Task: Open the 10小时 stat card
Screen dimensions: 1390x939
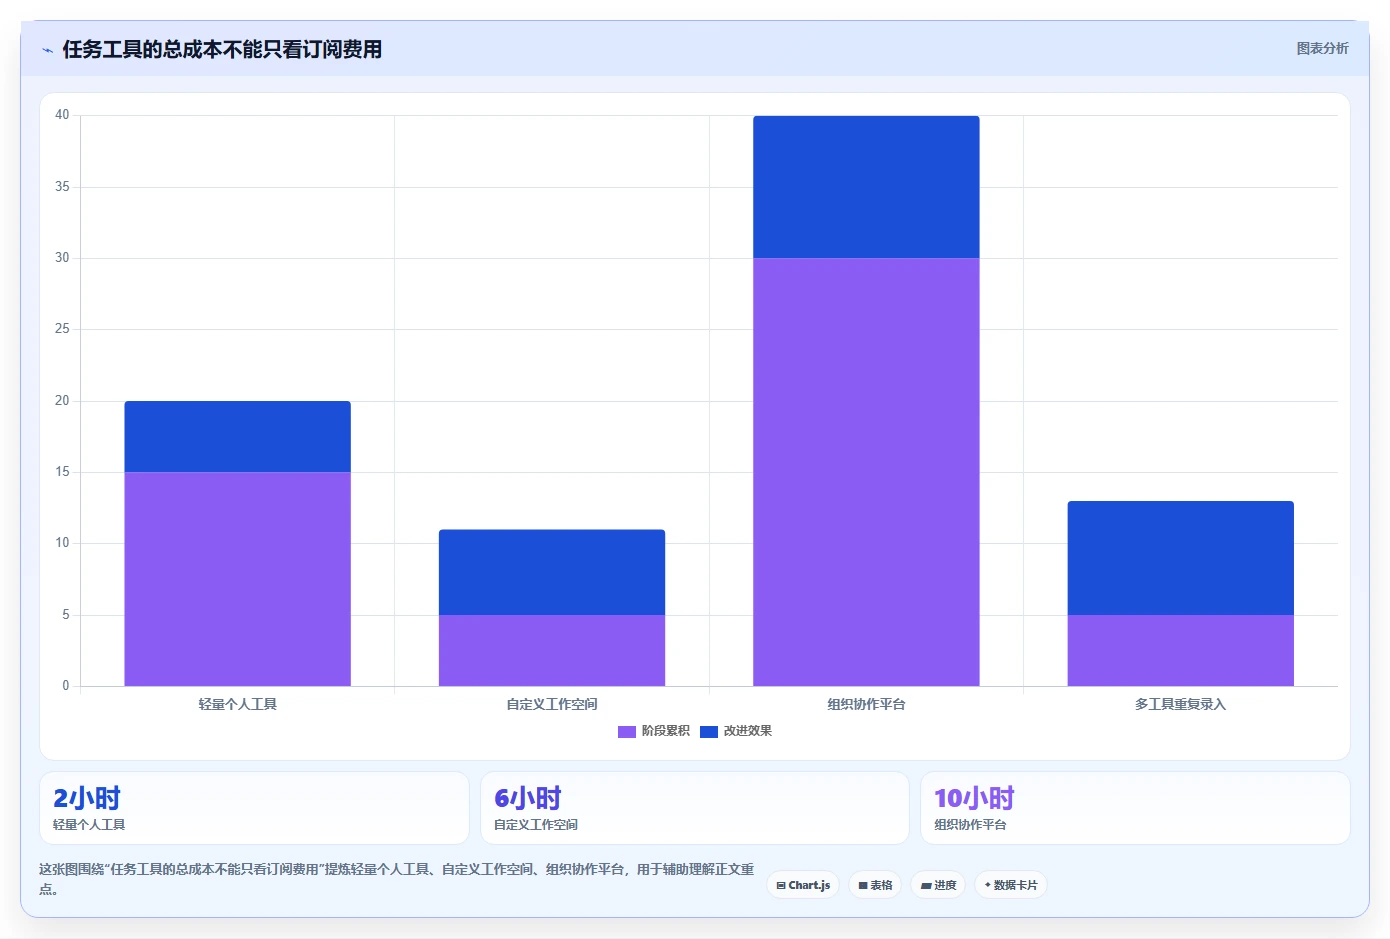Action: (1135, 808)
